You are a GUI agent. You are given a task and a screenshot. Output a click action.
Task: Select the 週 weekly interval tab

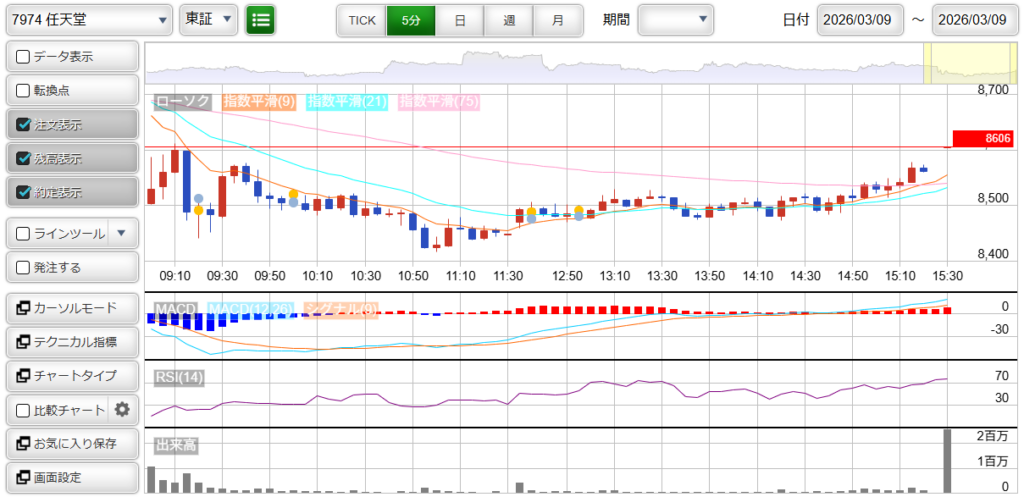pyautogui.click(x=509, y=20)
